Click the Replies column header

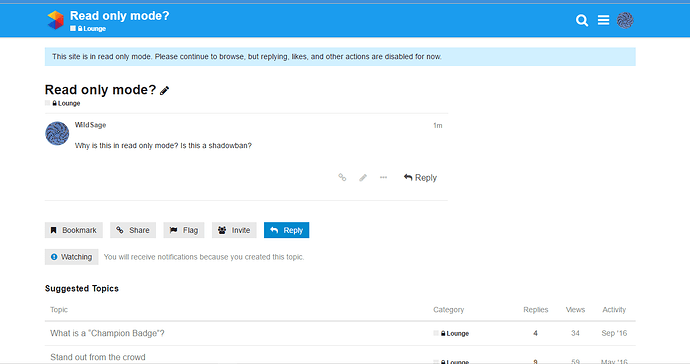[536, 310]
